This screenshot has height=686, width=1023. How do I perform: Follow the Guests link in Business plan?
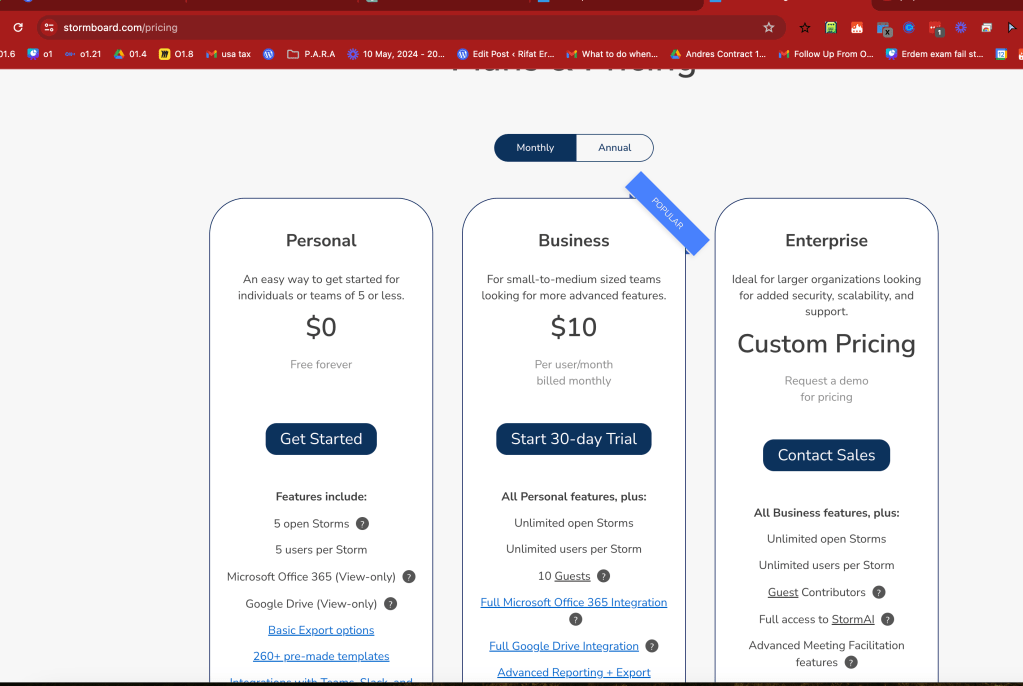572,576
